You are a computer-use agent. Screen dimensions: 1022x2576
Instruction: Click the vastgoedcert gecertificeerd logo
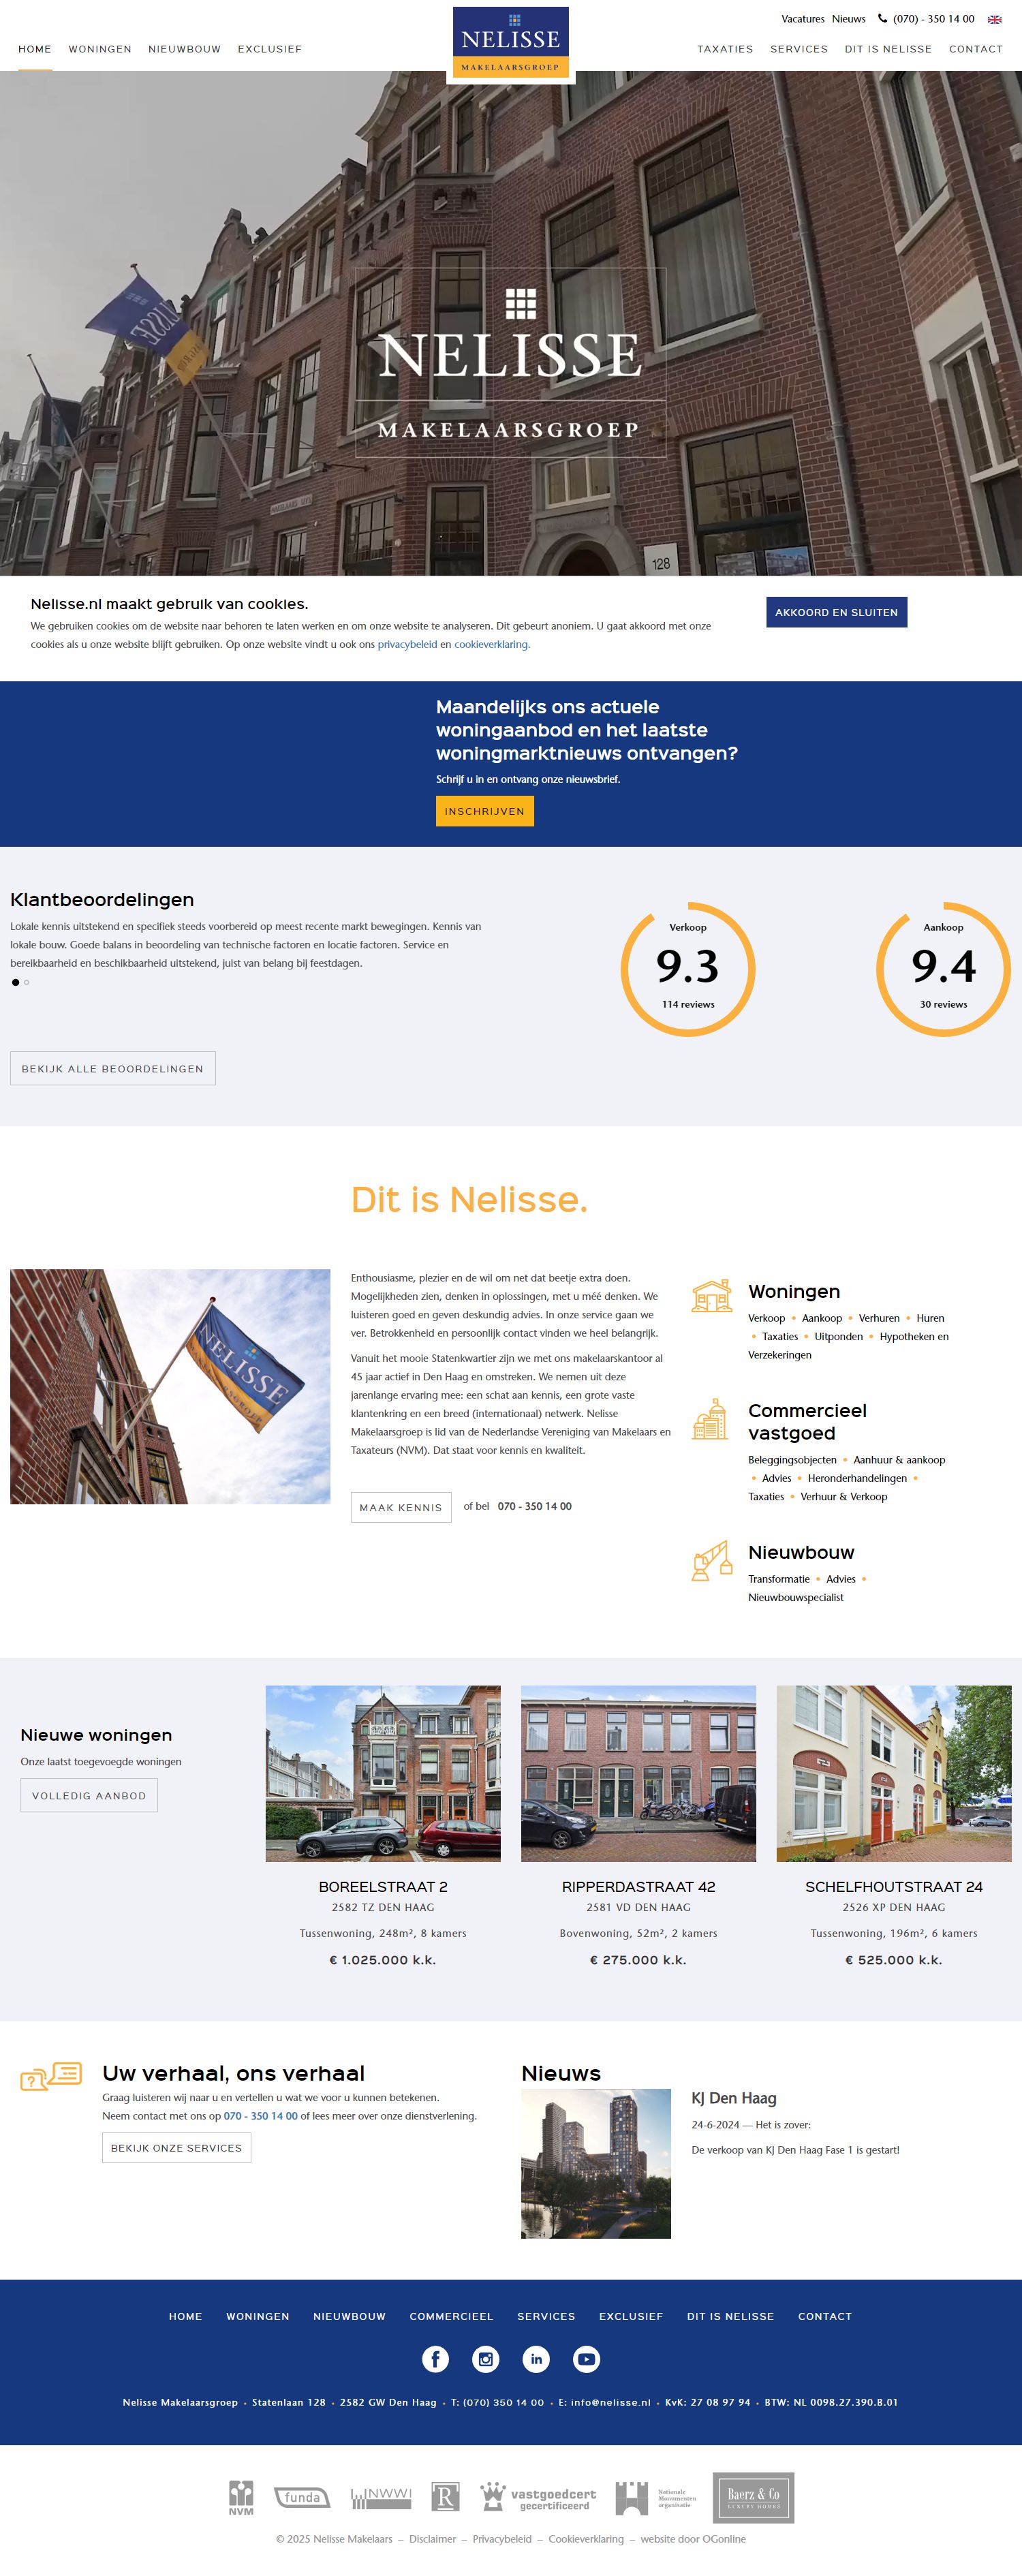click(x=538, y=2497)
